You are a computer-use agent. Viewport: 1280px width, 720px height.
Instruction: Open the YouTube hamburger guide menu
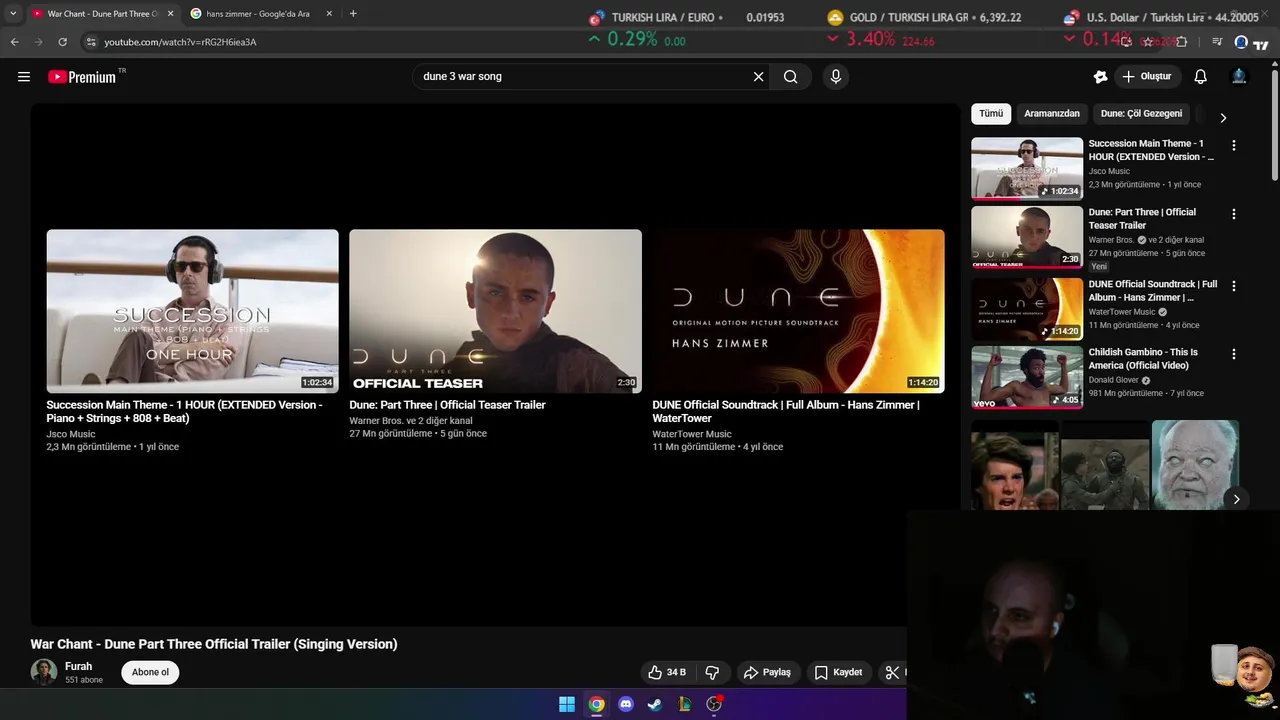pyautogui.click(x=24, y=77)
